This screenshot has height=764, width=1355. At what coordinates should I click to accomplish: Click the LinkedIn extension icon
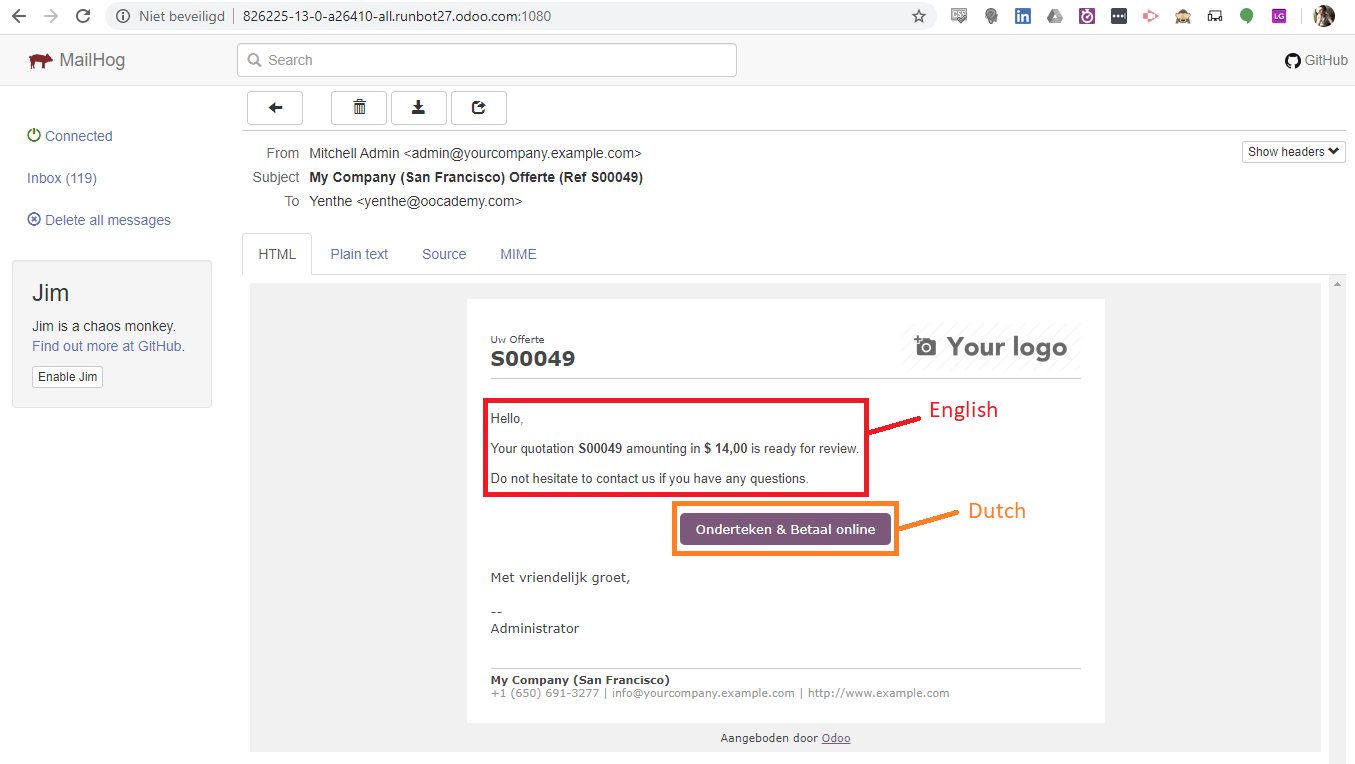pos(1023,15)
